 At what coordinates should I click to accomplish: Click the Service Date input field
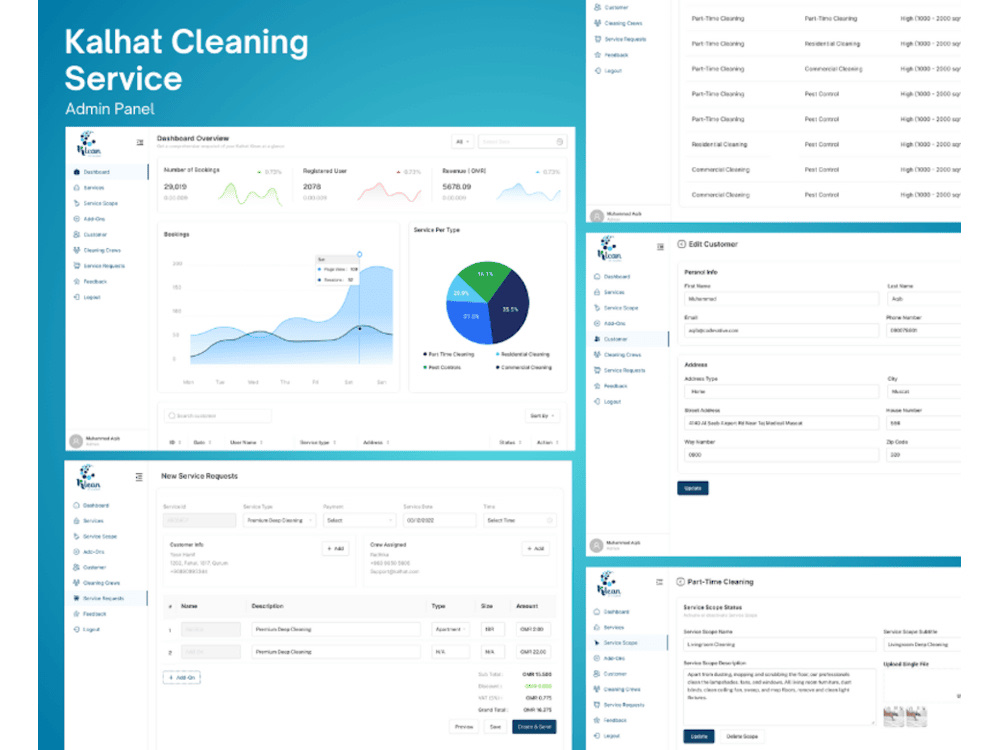439,520
